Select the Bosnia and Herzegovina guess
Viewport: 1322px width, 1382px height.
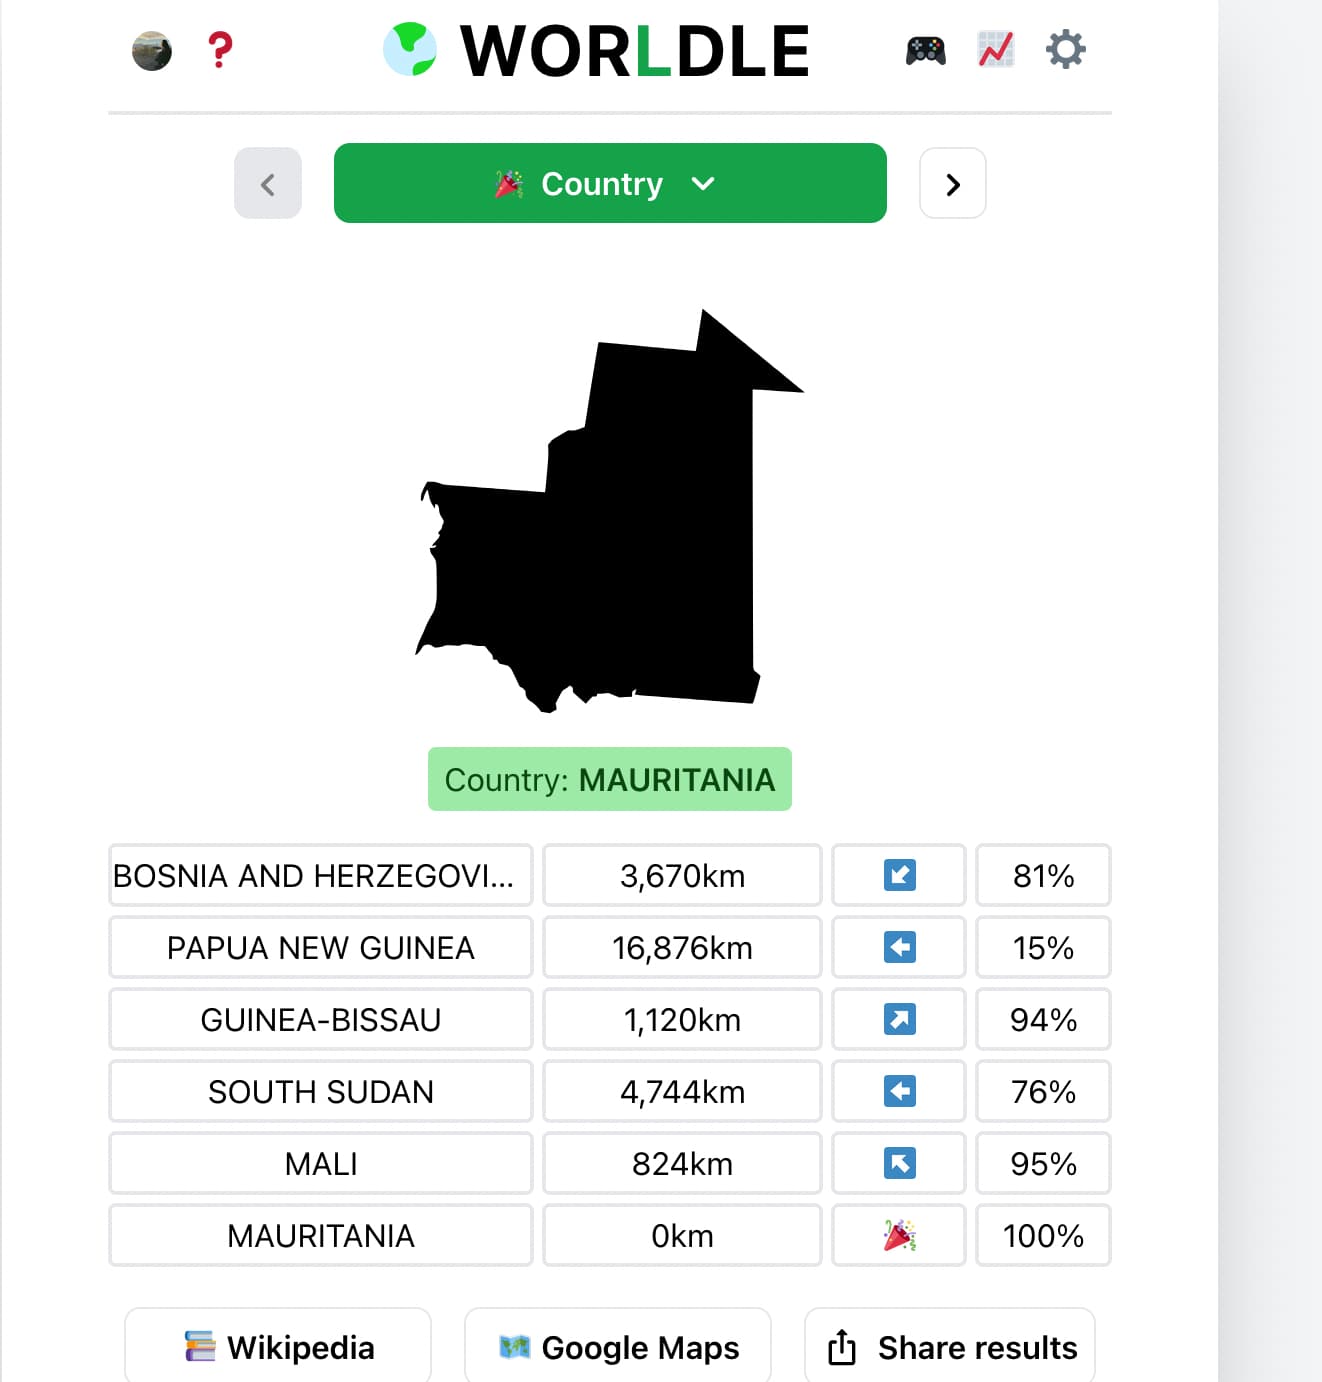pos(321,876)
